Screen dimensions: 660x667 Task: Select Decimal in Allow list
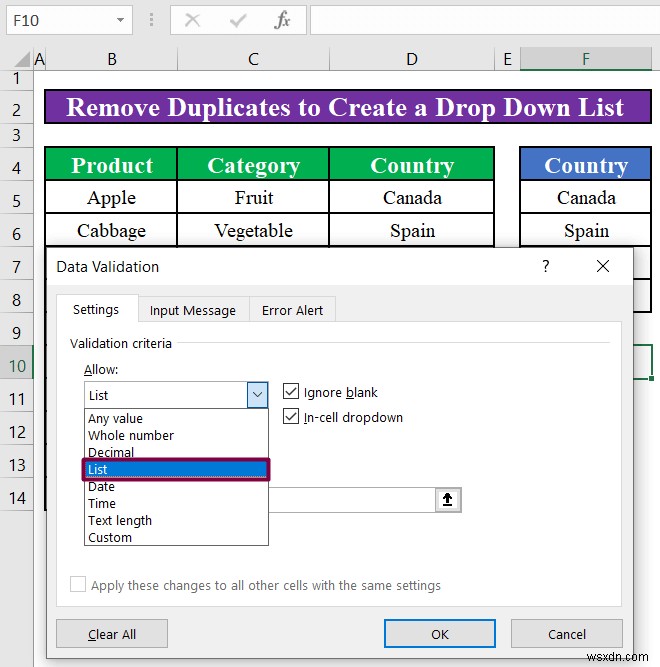(x=176, y=452)
